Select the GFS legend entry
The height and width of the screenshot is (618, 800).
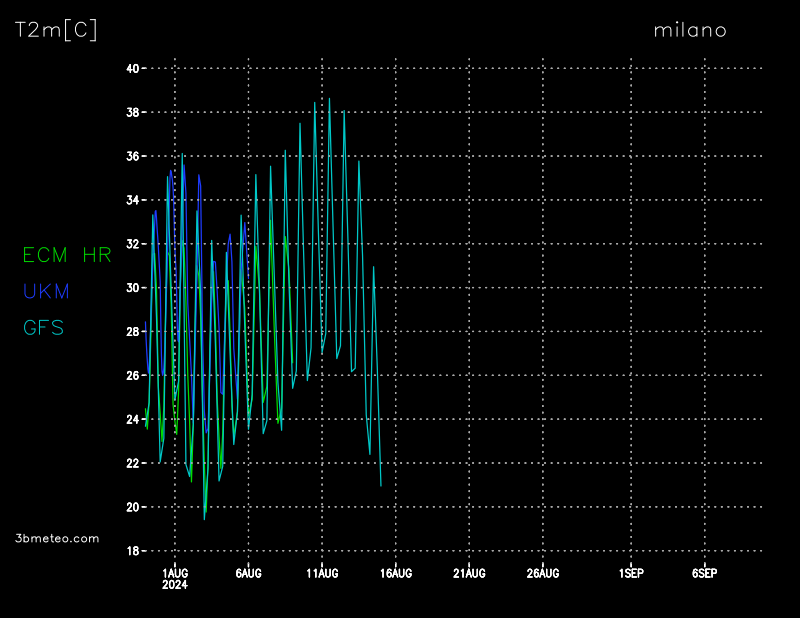(43, 328)
